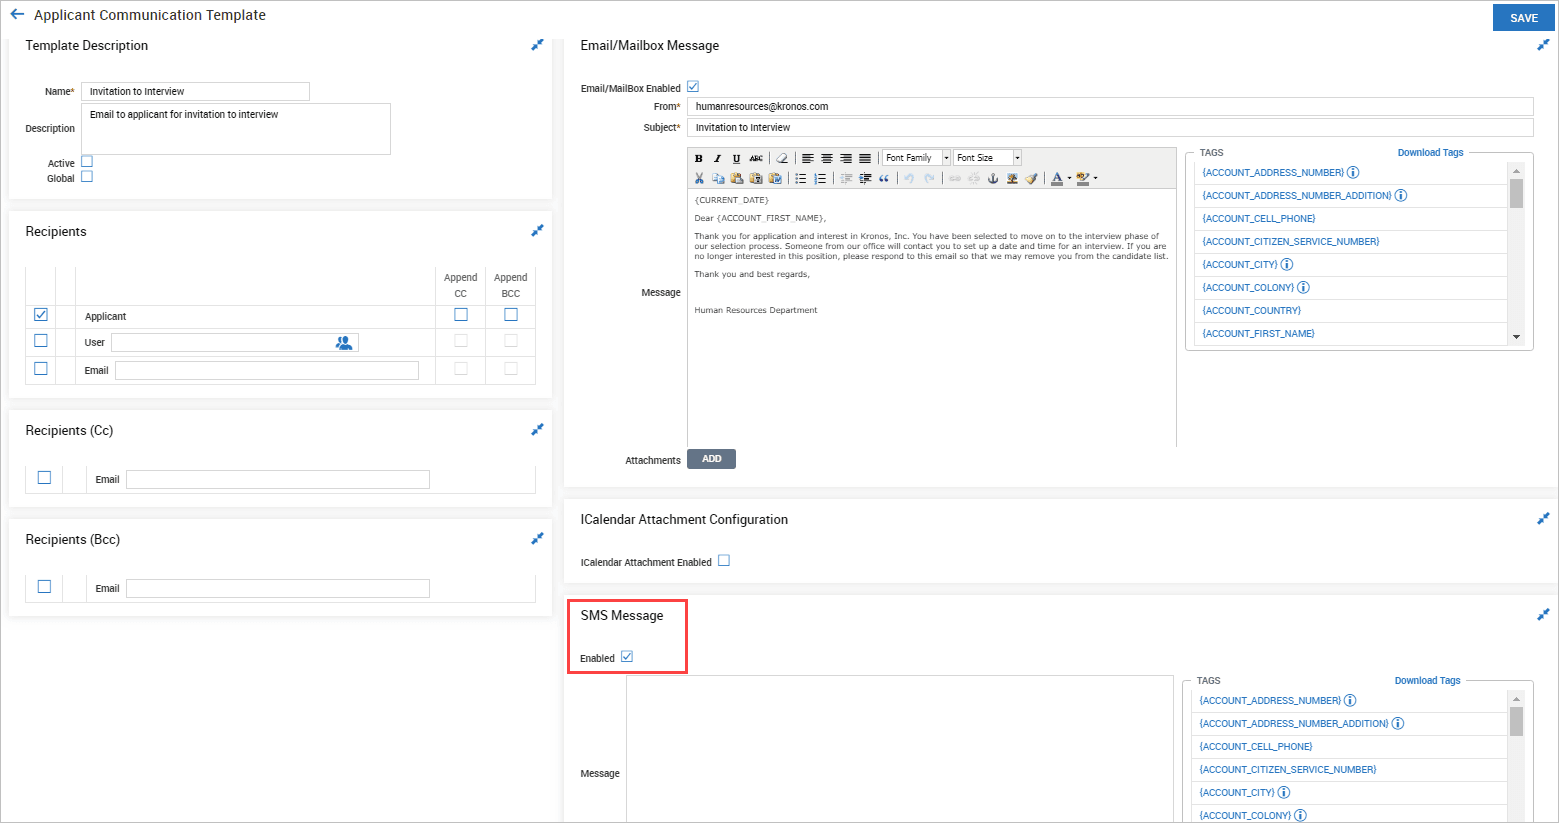The image size is (1559, 823).
Task: Insert {ACCOUNT_COUNTRY} tag from email tags
Action: (x=1251, y=311)
